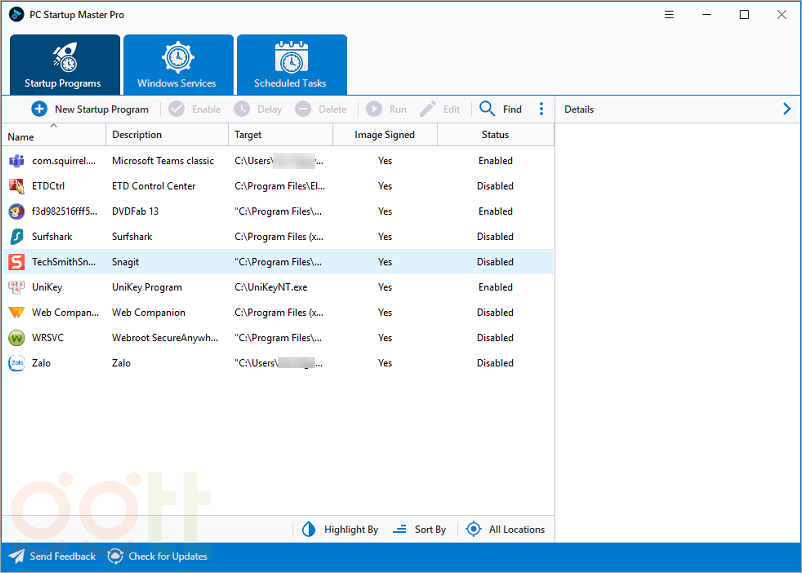Screen dimensions: 802x573
Task: Click the DVDFab 13 entry icon
Action: 16,212
